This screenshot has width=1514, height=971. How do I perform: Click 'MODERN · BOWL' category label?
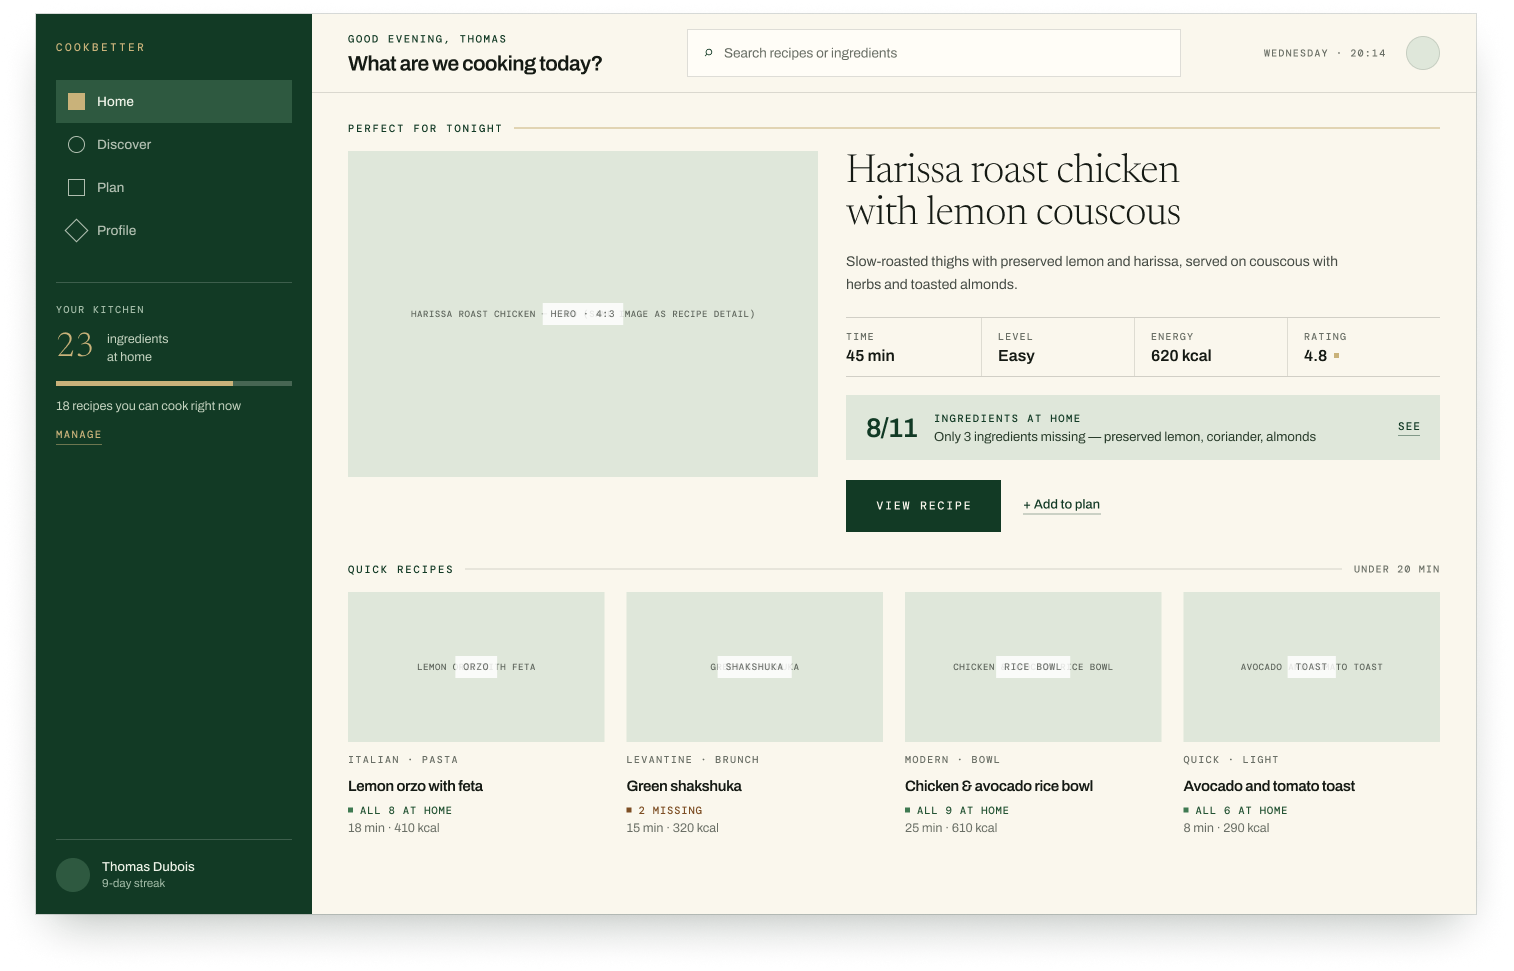pyautogui.click(x=952, y=760)
